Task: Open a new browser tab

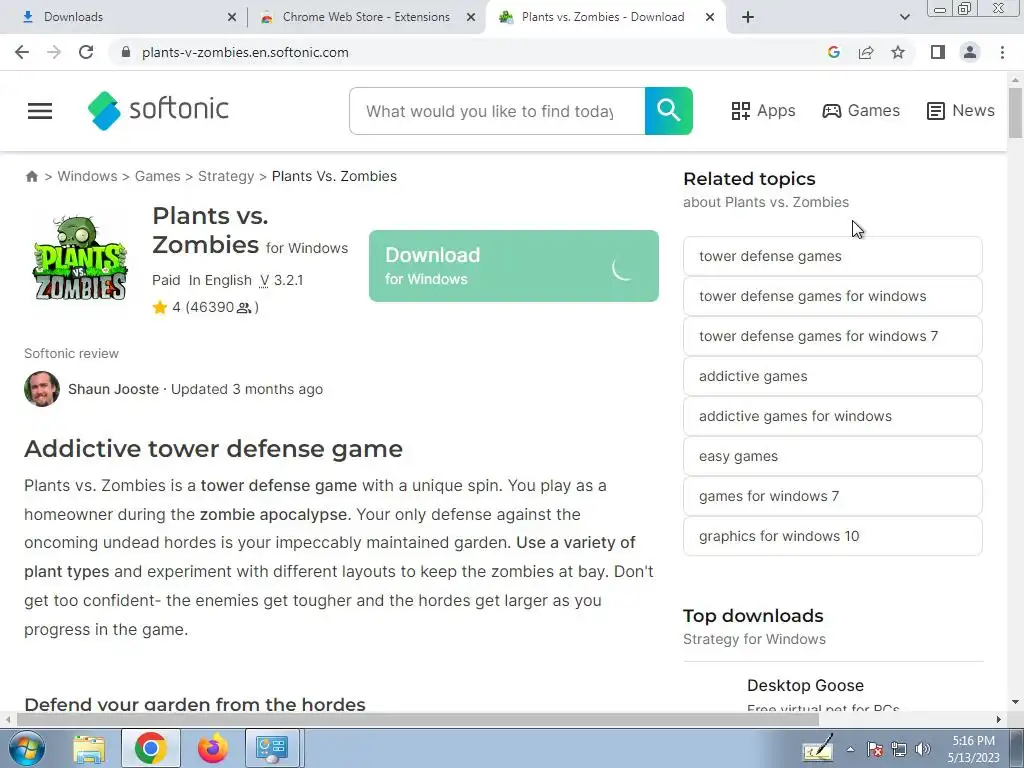Action: click(748, 17)
